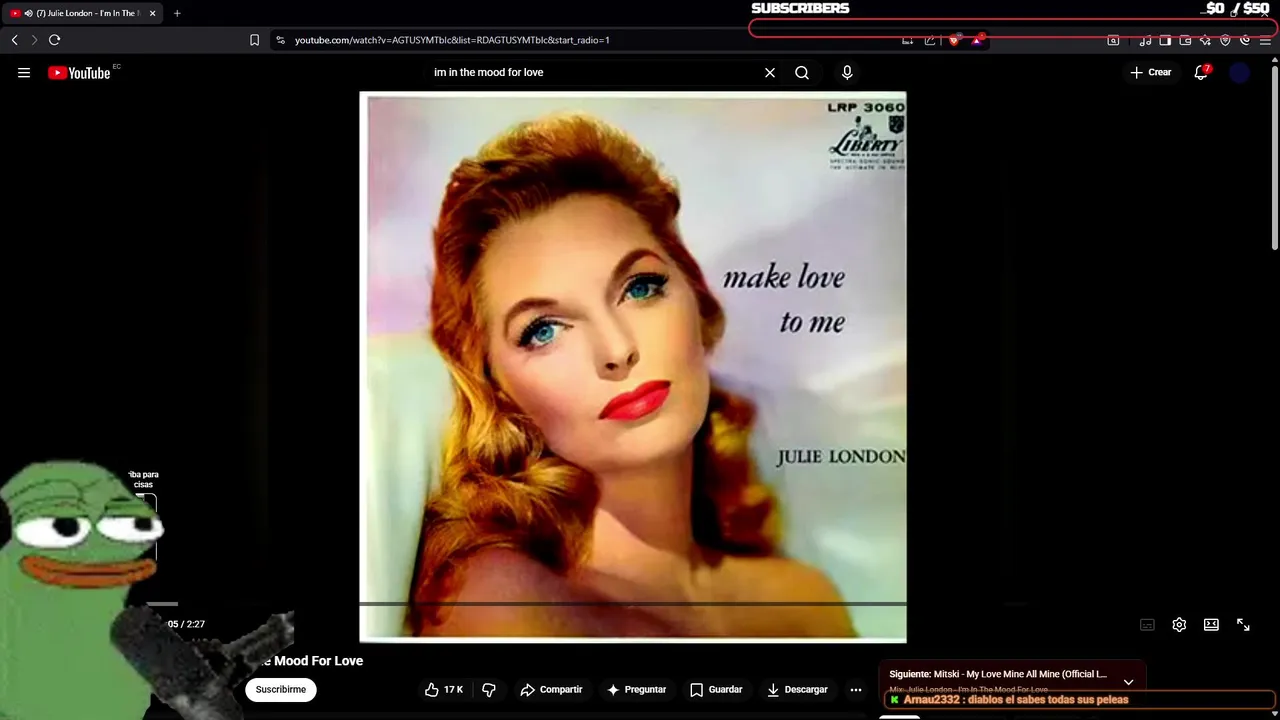This screenshot has width=1280, height=720.
Task: Open the Brave Wallet icon
Action: coord(1185,40)
